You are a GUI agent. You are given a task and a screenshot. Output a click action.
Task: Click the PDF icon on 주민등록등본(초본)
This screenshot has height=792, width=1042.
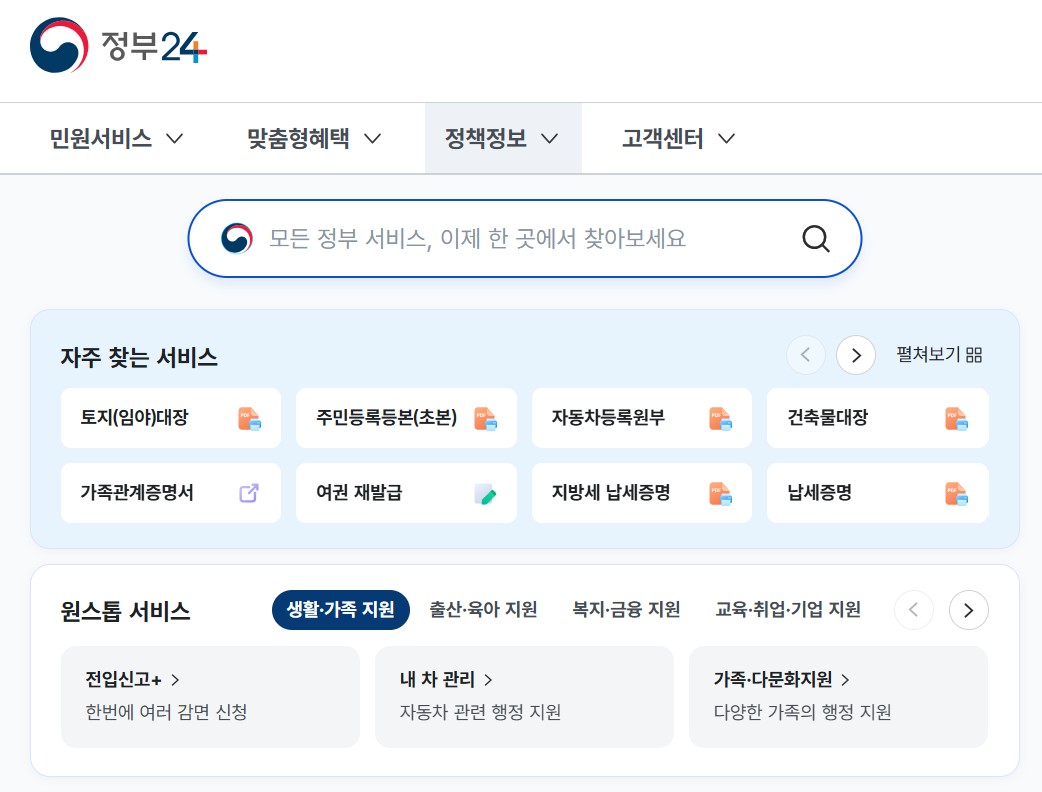pyautogui.click(x=485, y=418)
